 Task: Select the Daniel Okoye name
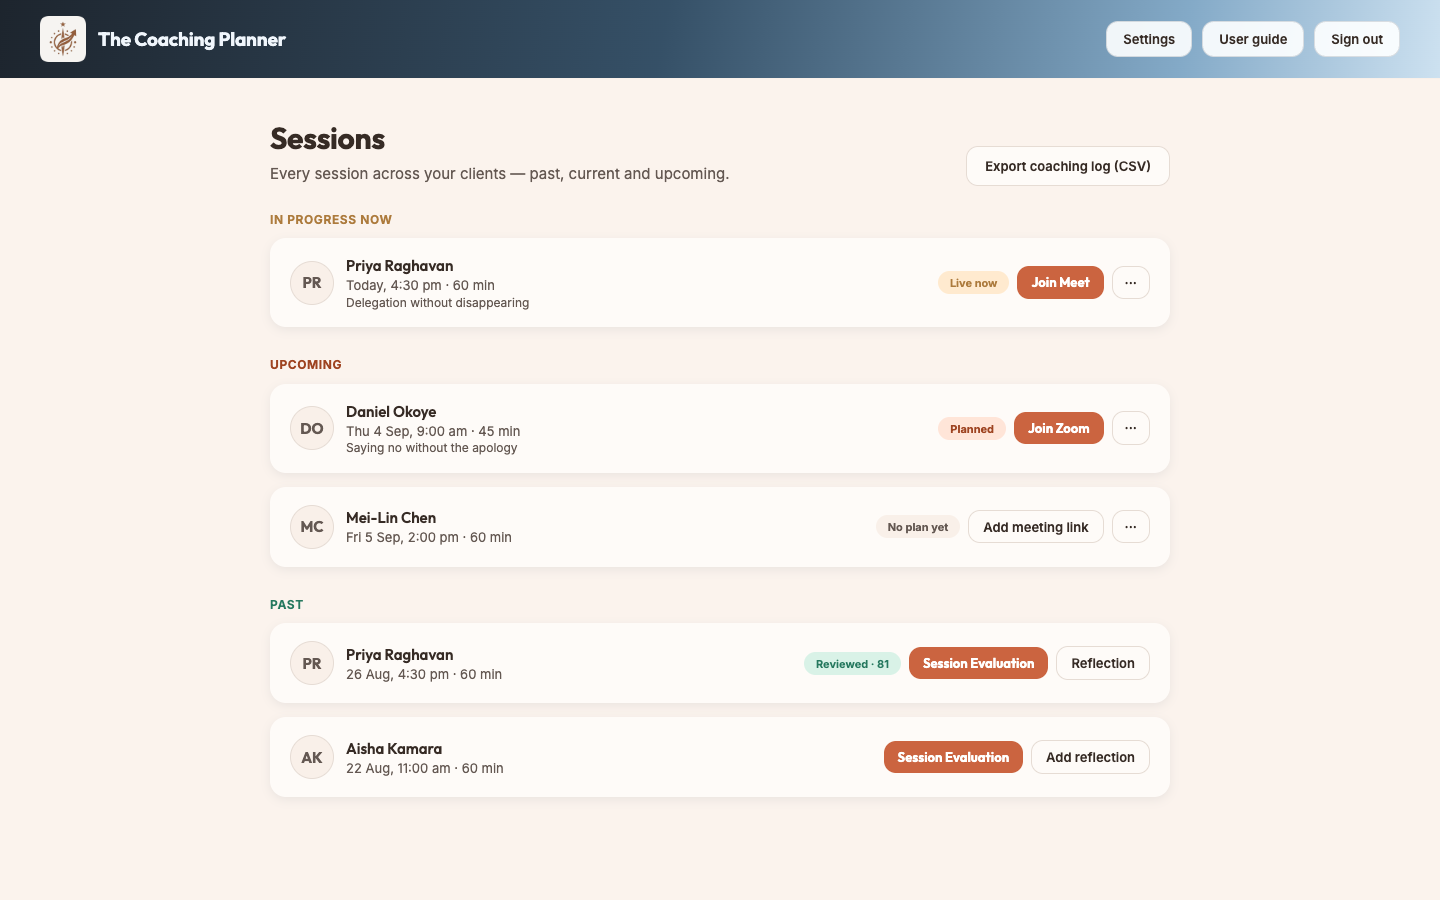pos(391,412)
